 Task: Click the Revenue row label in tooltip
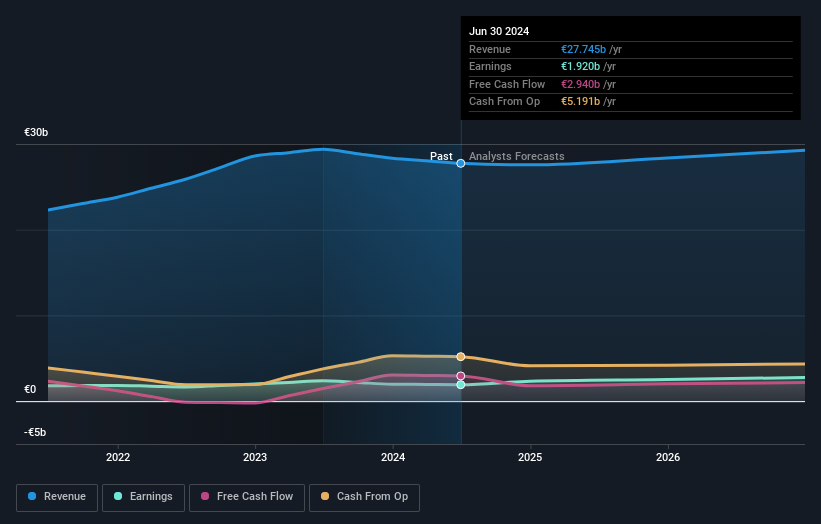(490, 49)
